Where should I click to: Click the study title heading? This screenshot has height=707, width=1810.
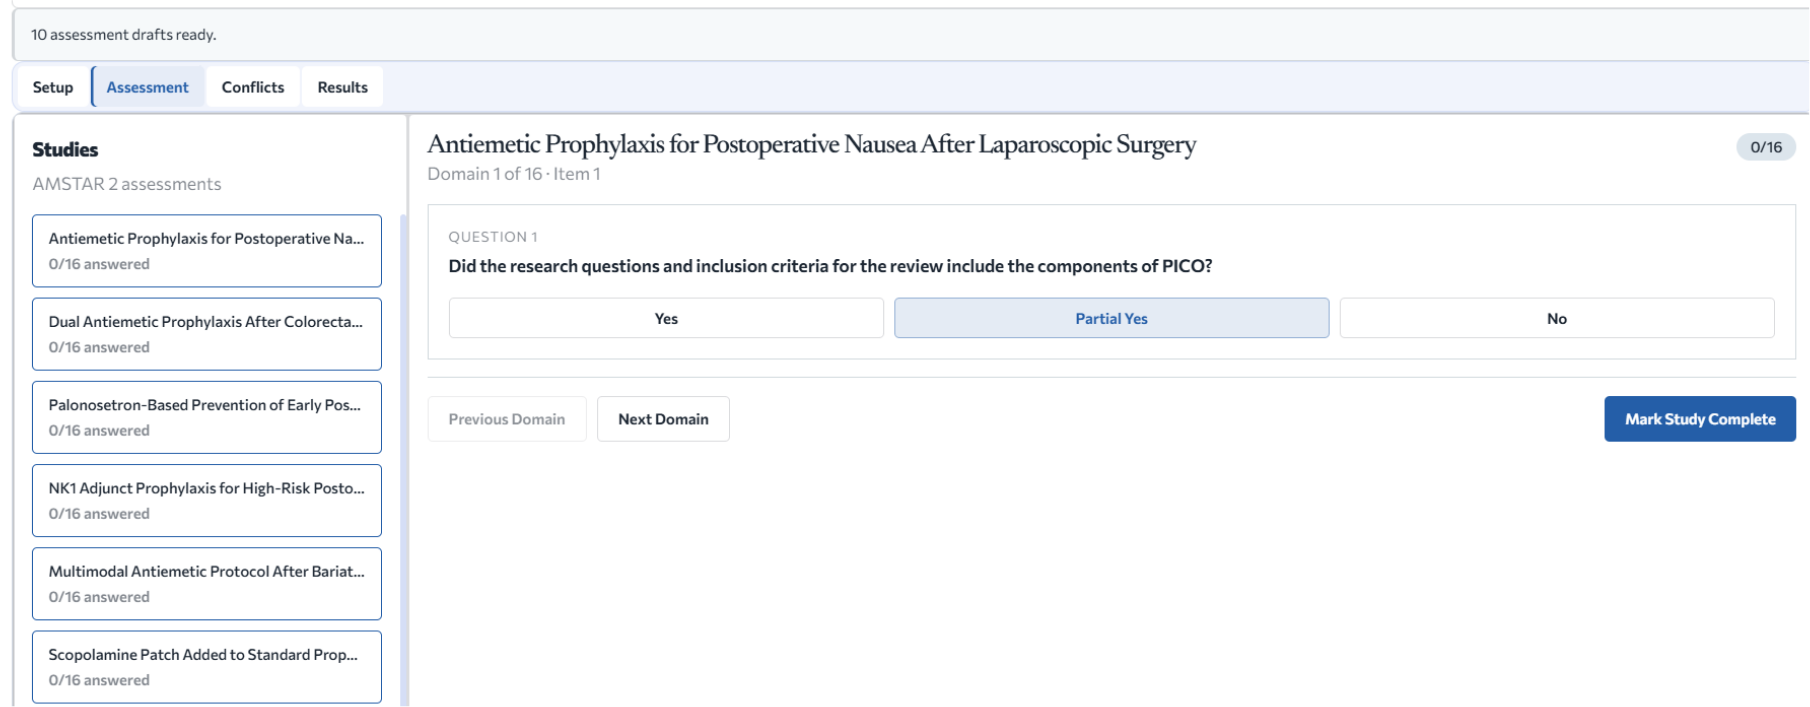pyautogui.click(x=811, y=144)
